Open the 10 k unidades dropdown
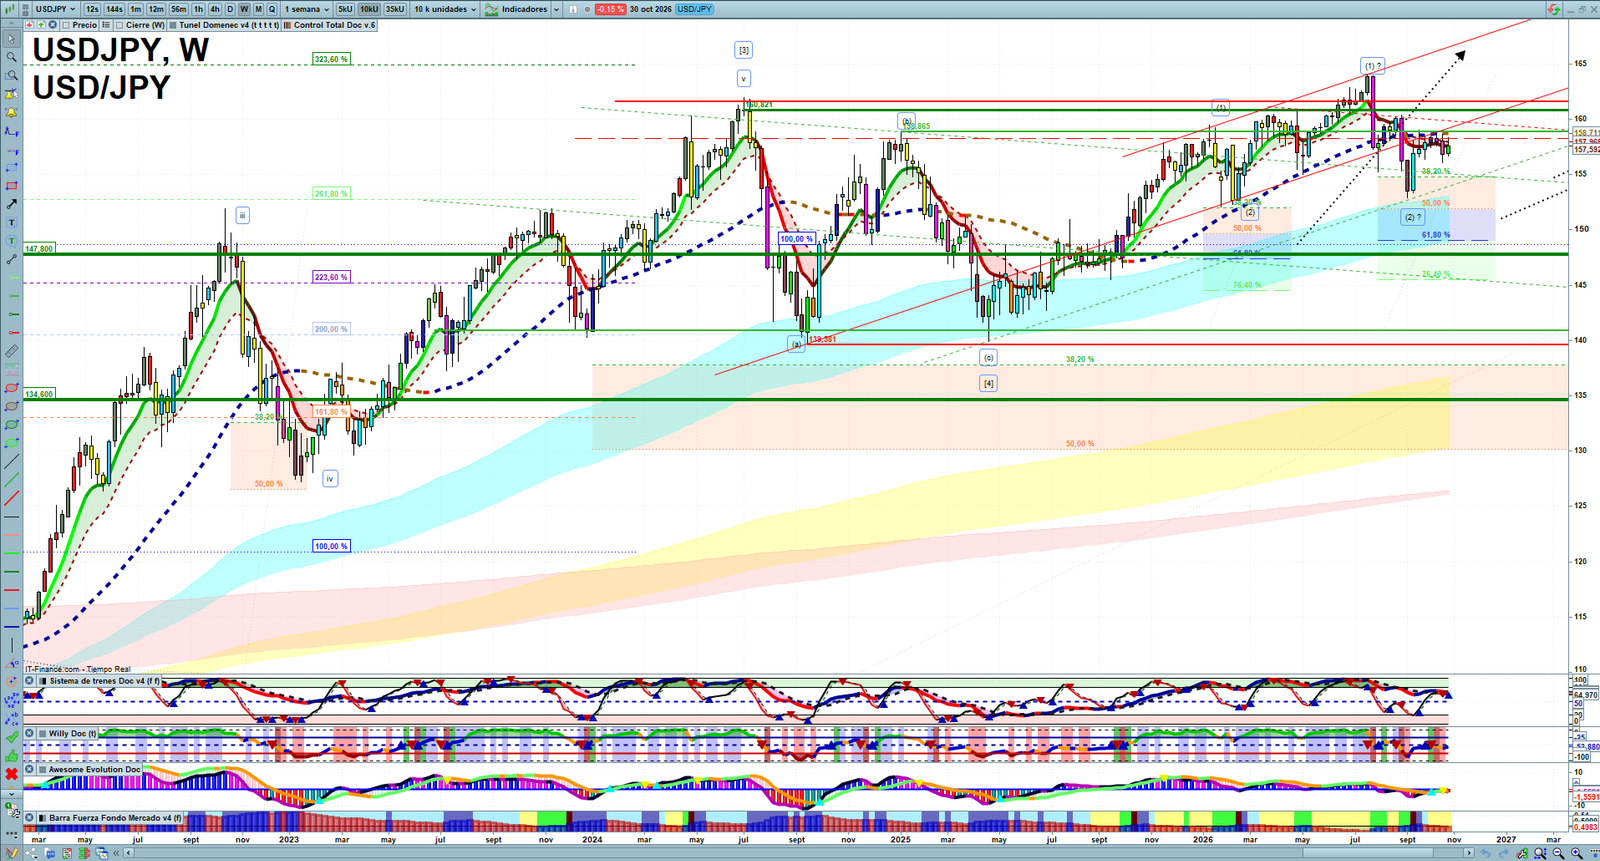This screenshot has width=1600, height=861. [445, 9]
